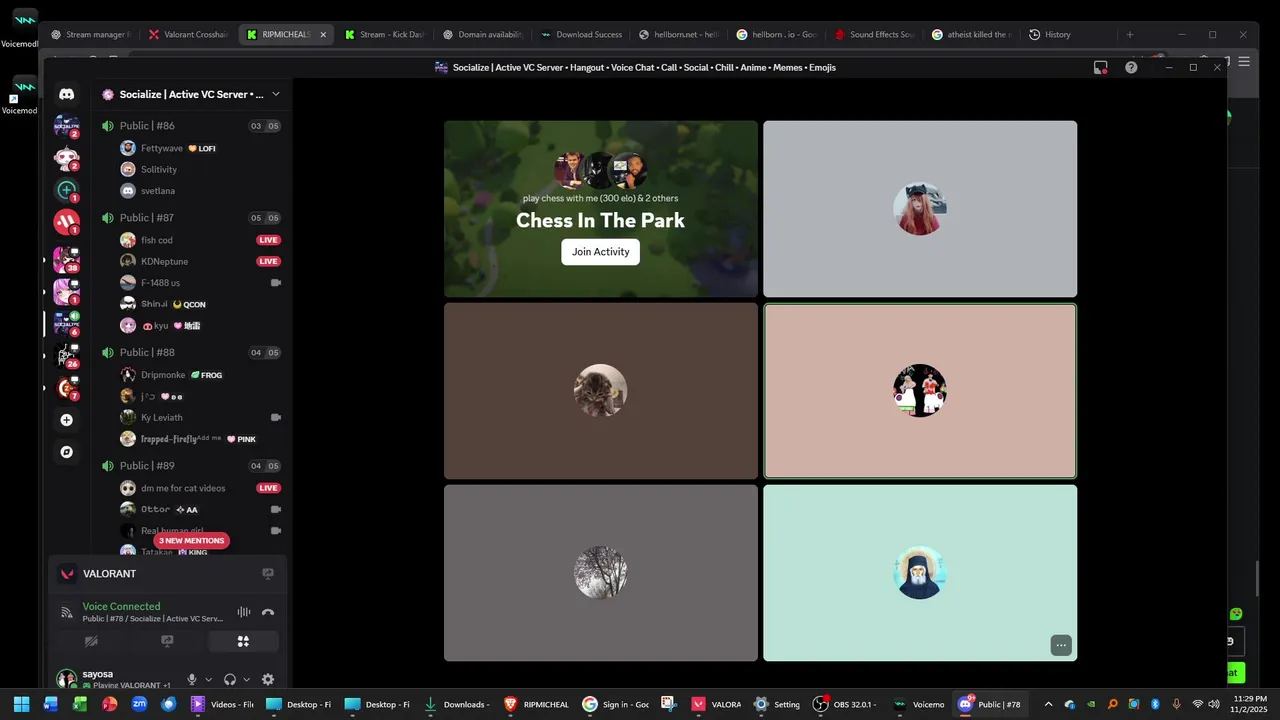Open Windows Start menu
The width and height of the screenshot is (1280, 720).
click(21, 704)
